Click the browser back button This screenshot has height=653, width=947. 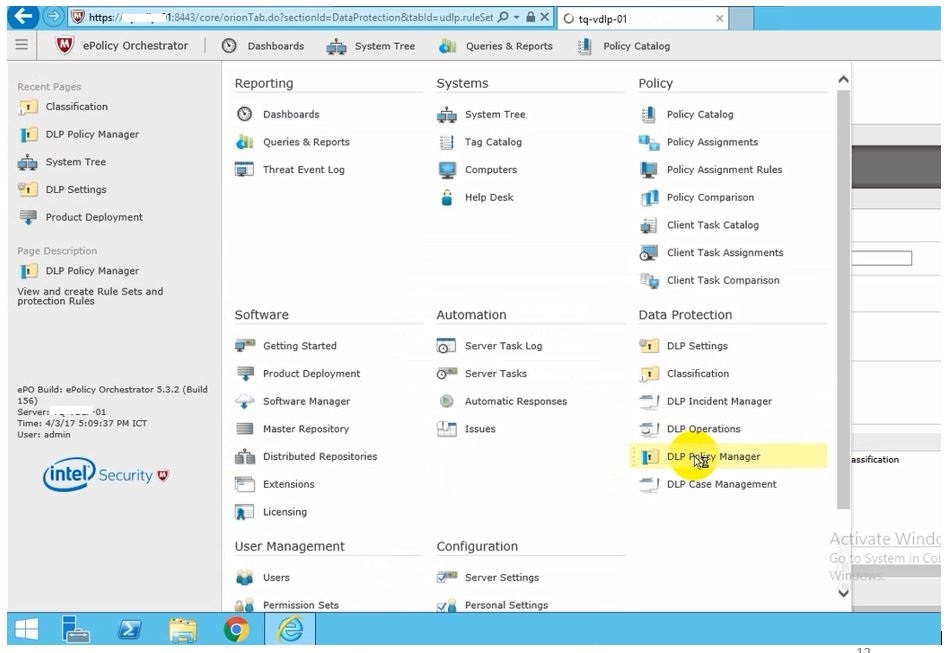[x=25, y=17]
